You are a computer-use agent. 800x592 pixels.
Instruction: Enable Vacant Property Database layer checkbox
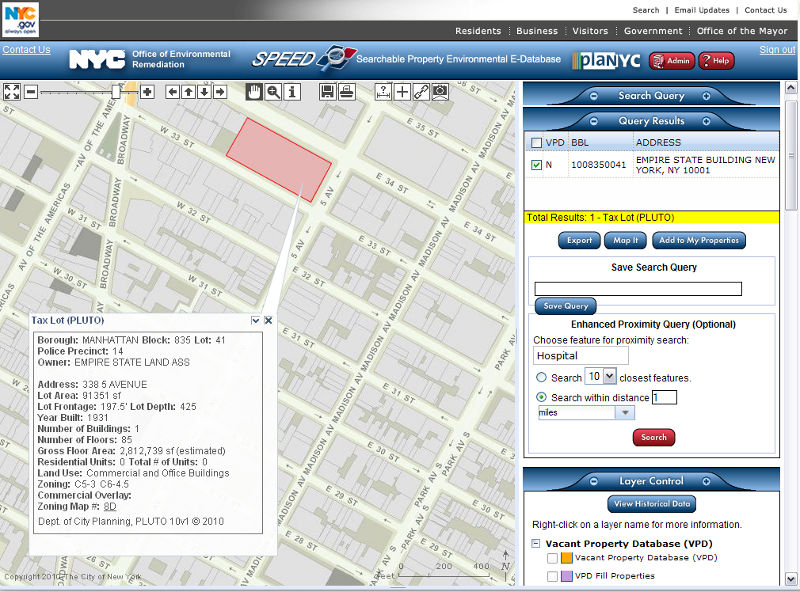pyautogui.click(x=552, y=558)
